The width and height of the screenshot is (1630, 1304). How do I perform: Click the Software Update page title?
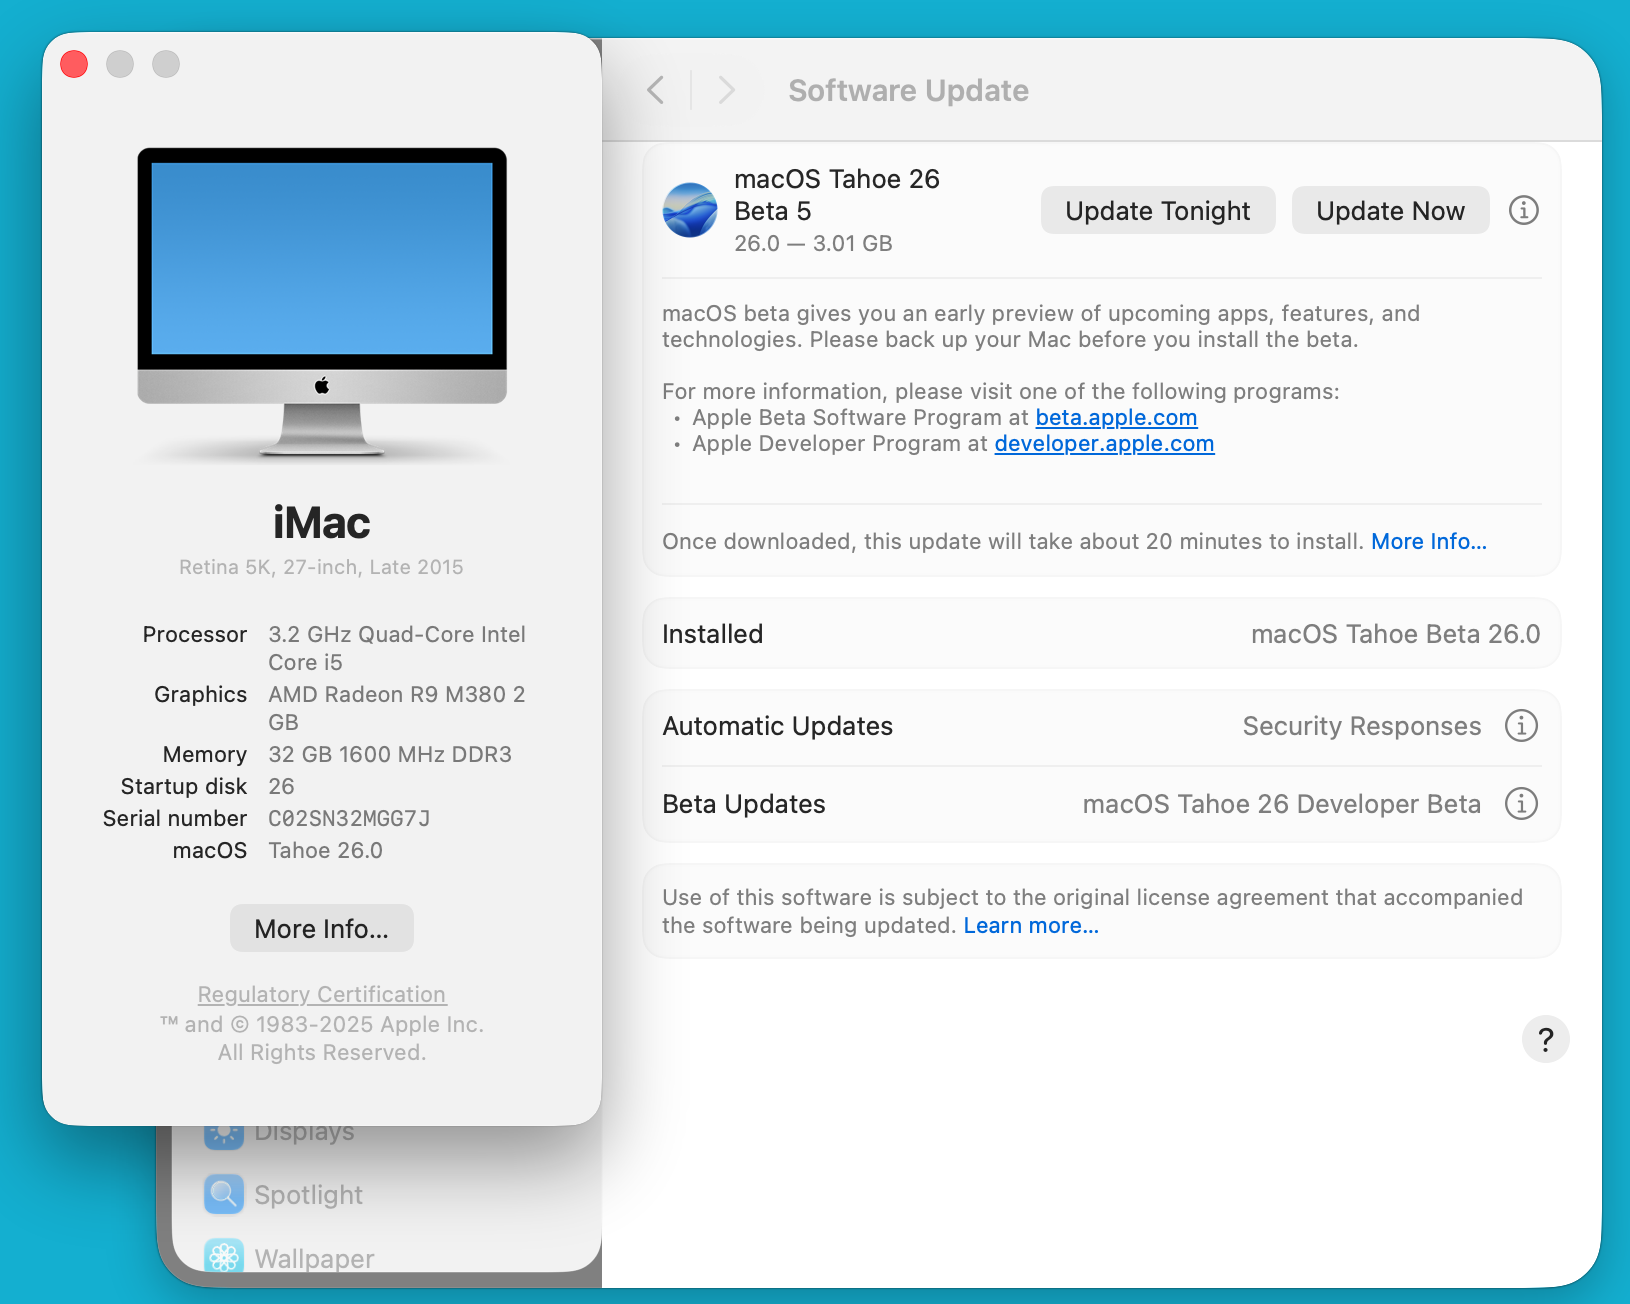908,91
